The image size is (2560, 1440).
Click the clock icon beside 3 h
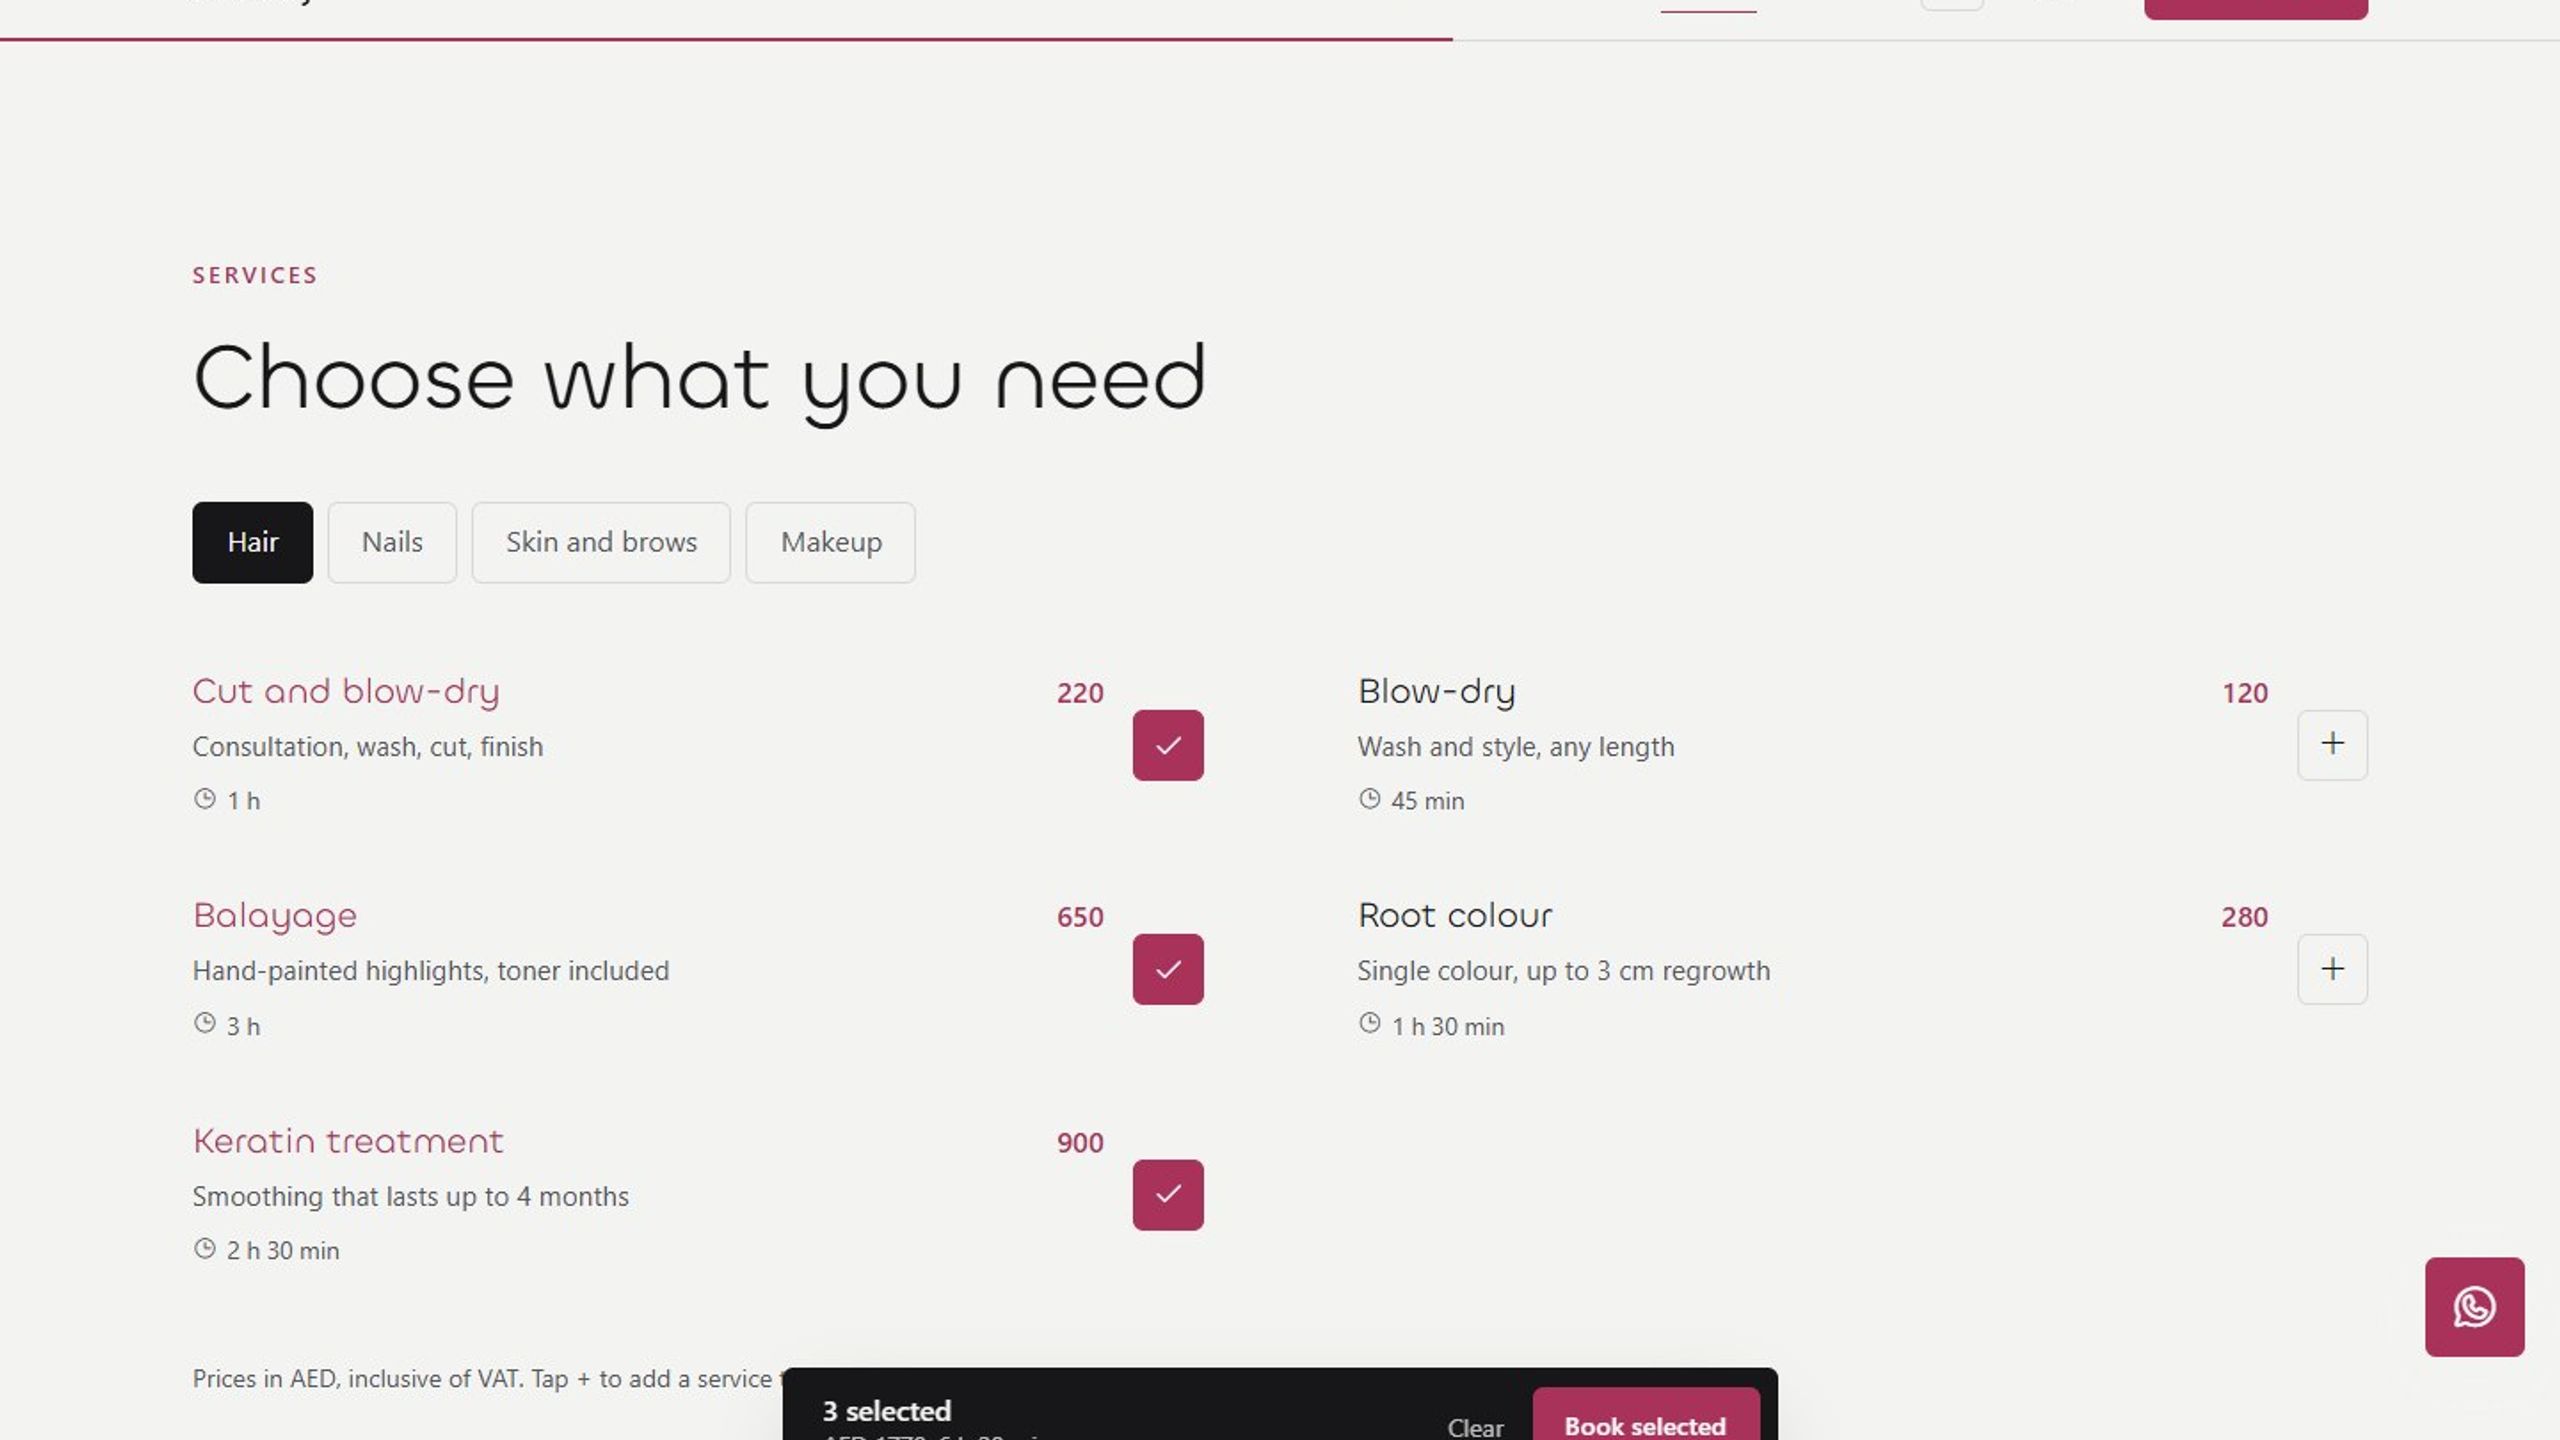pyautogui.click(x=204, y=1023)
